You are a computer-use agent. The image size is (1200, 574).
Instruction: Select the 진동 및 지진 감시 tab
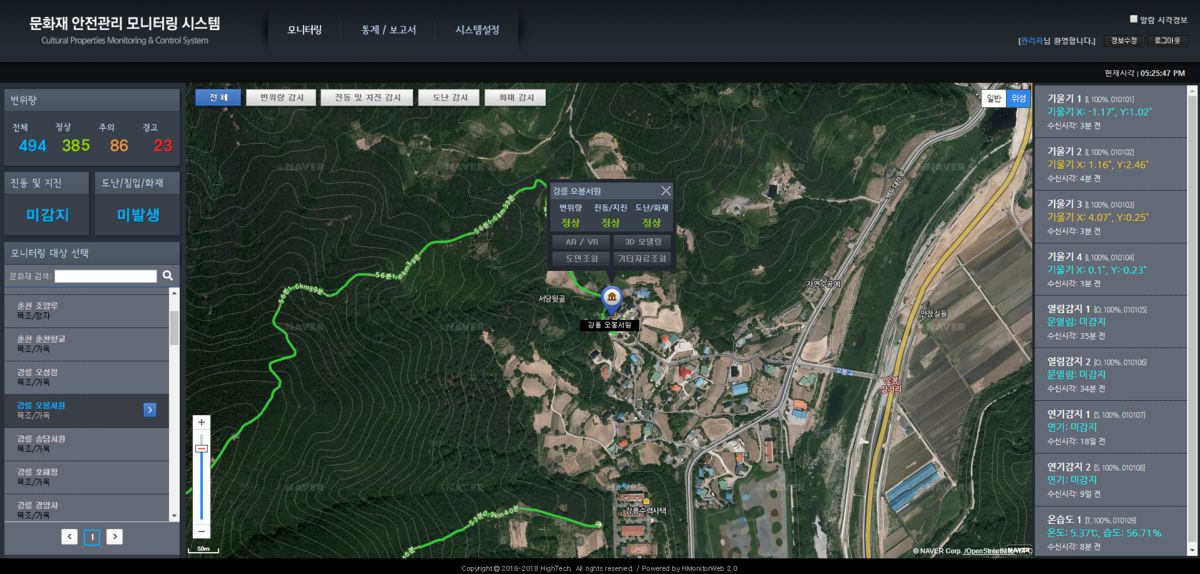(367, 98)
